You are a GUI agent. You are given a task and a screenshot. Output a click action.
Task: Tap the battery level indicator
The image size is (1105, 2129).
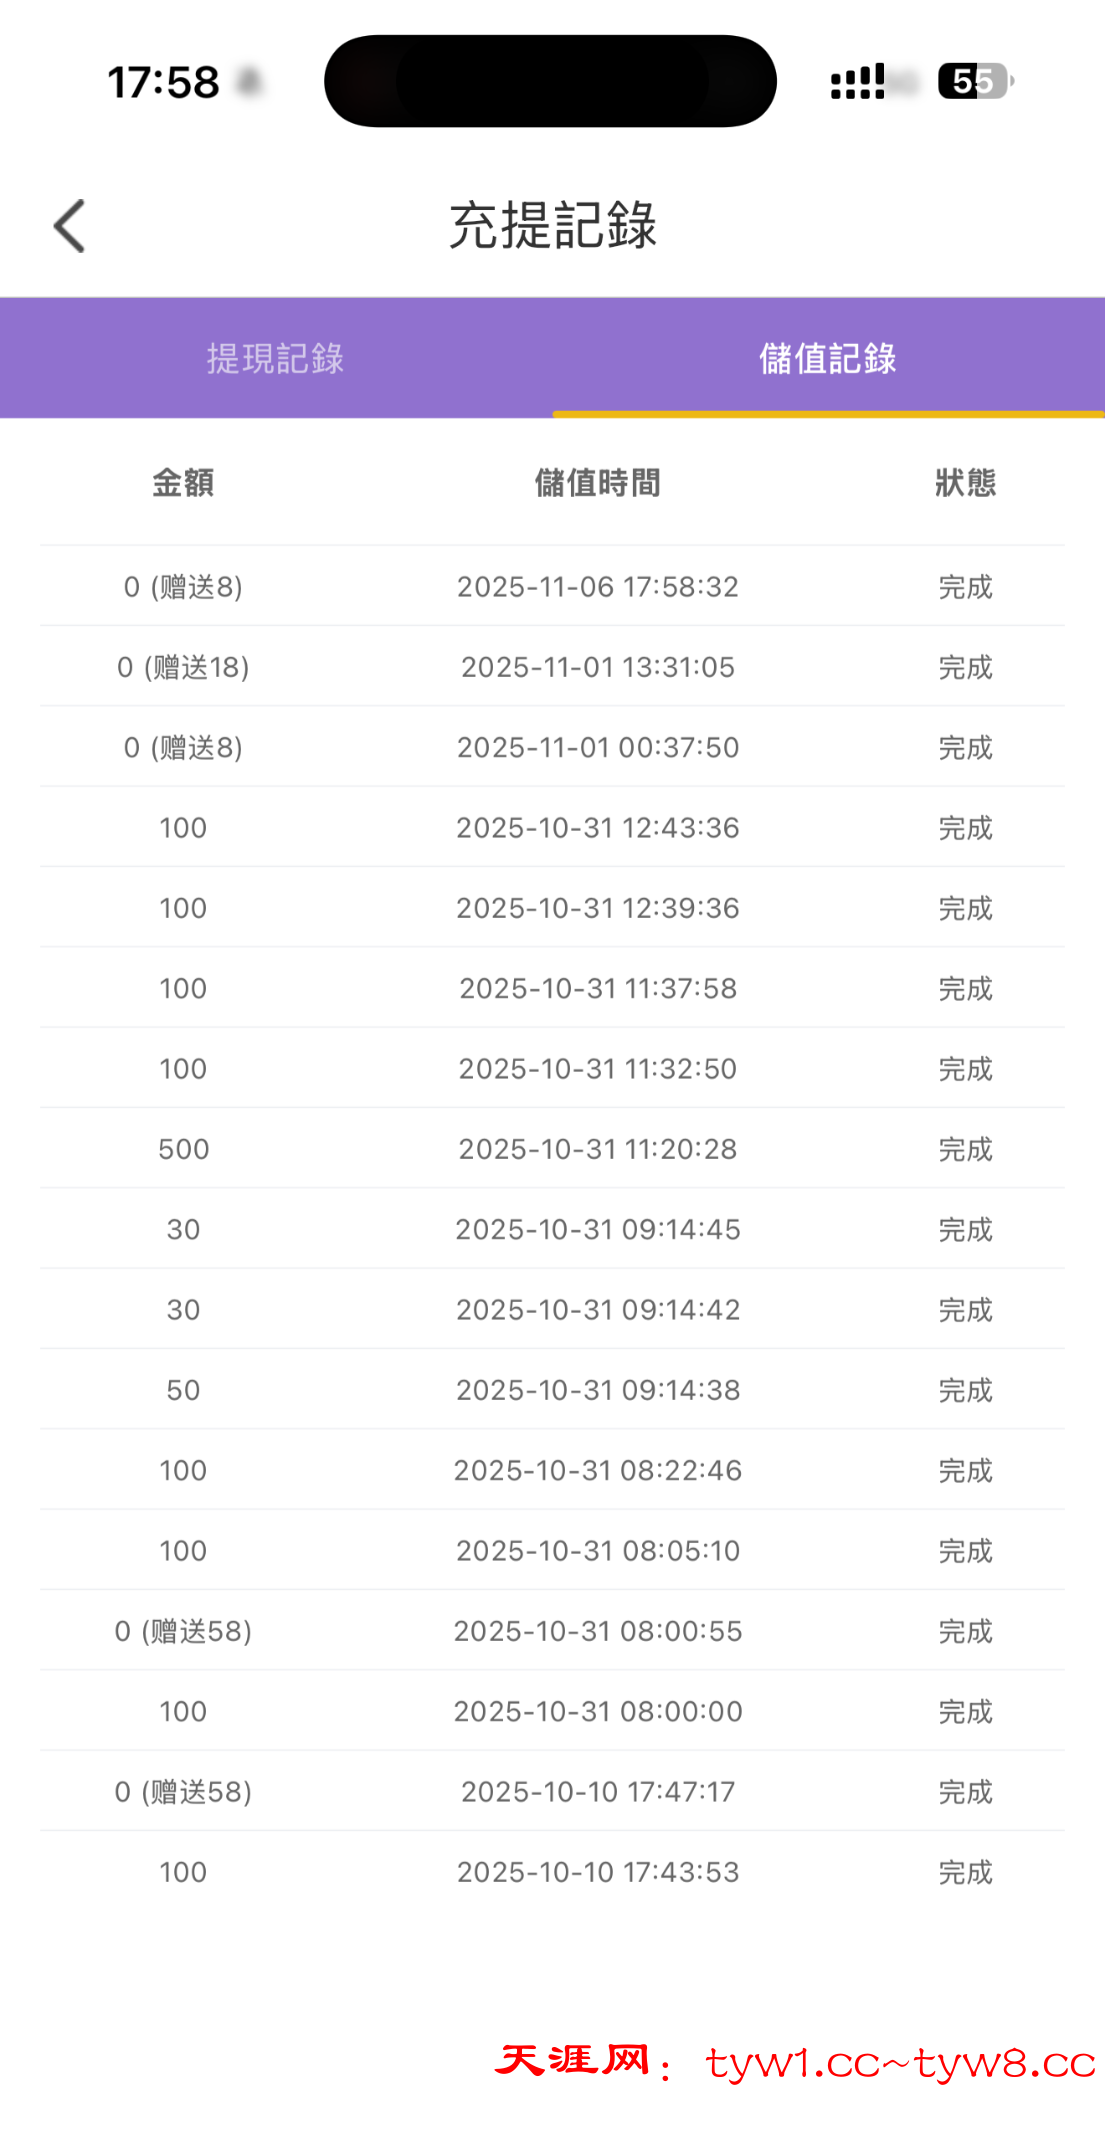coord(975,81)
